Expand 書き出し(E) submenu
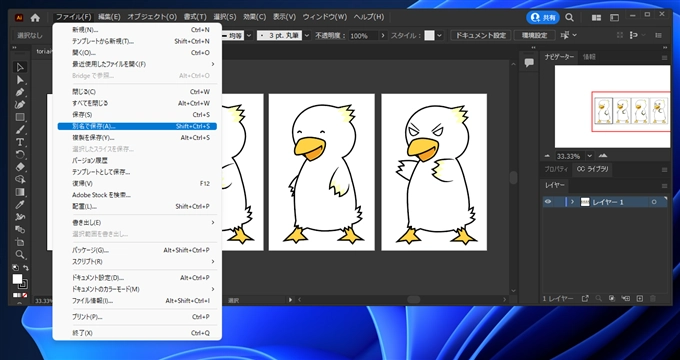 click(x=212, y=223)
